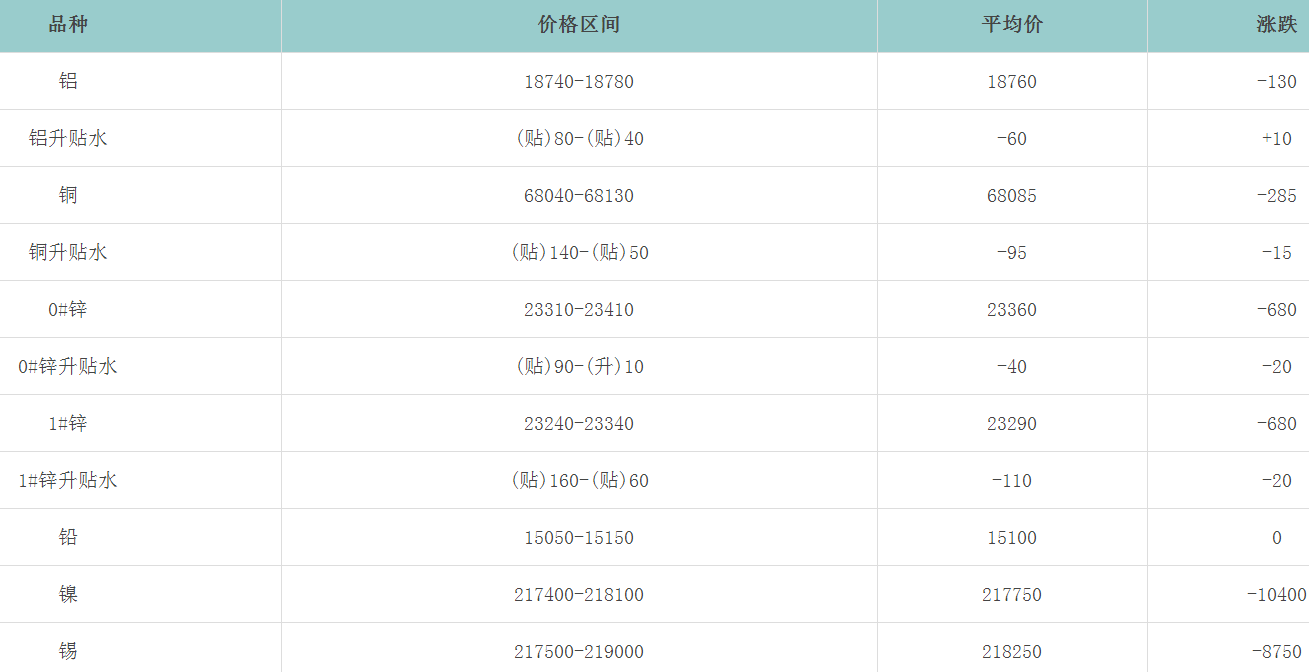
Task: Click copper price range 68040-68130
Action: pos(579,196)
